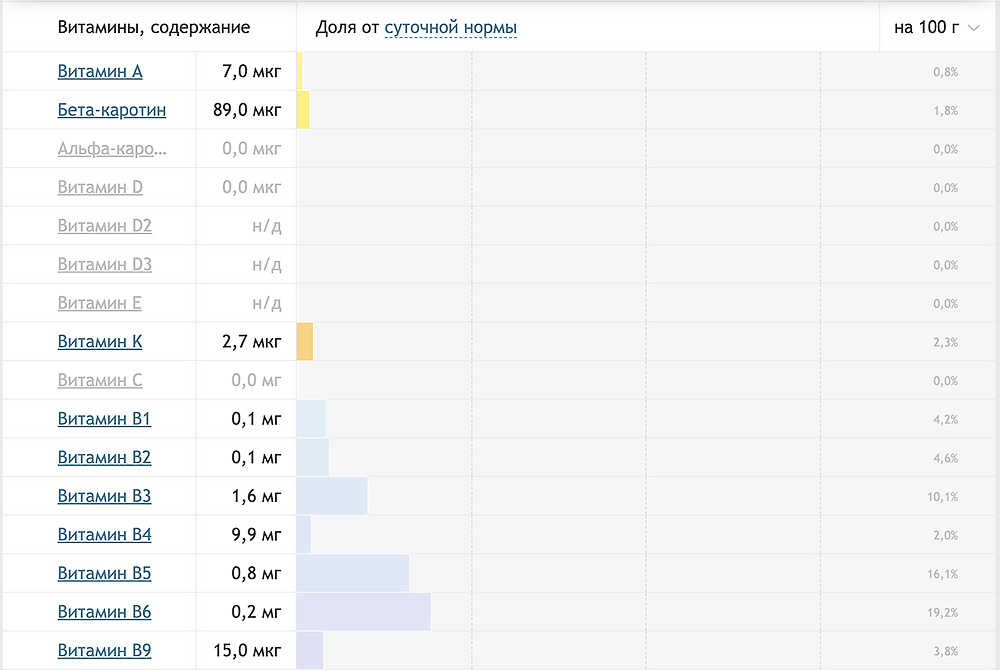Open the Витамин D2 link

105,226
